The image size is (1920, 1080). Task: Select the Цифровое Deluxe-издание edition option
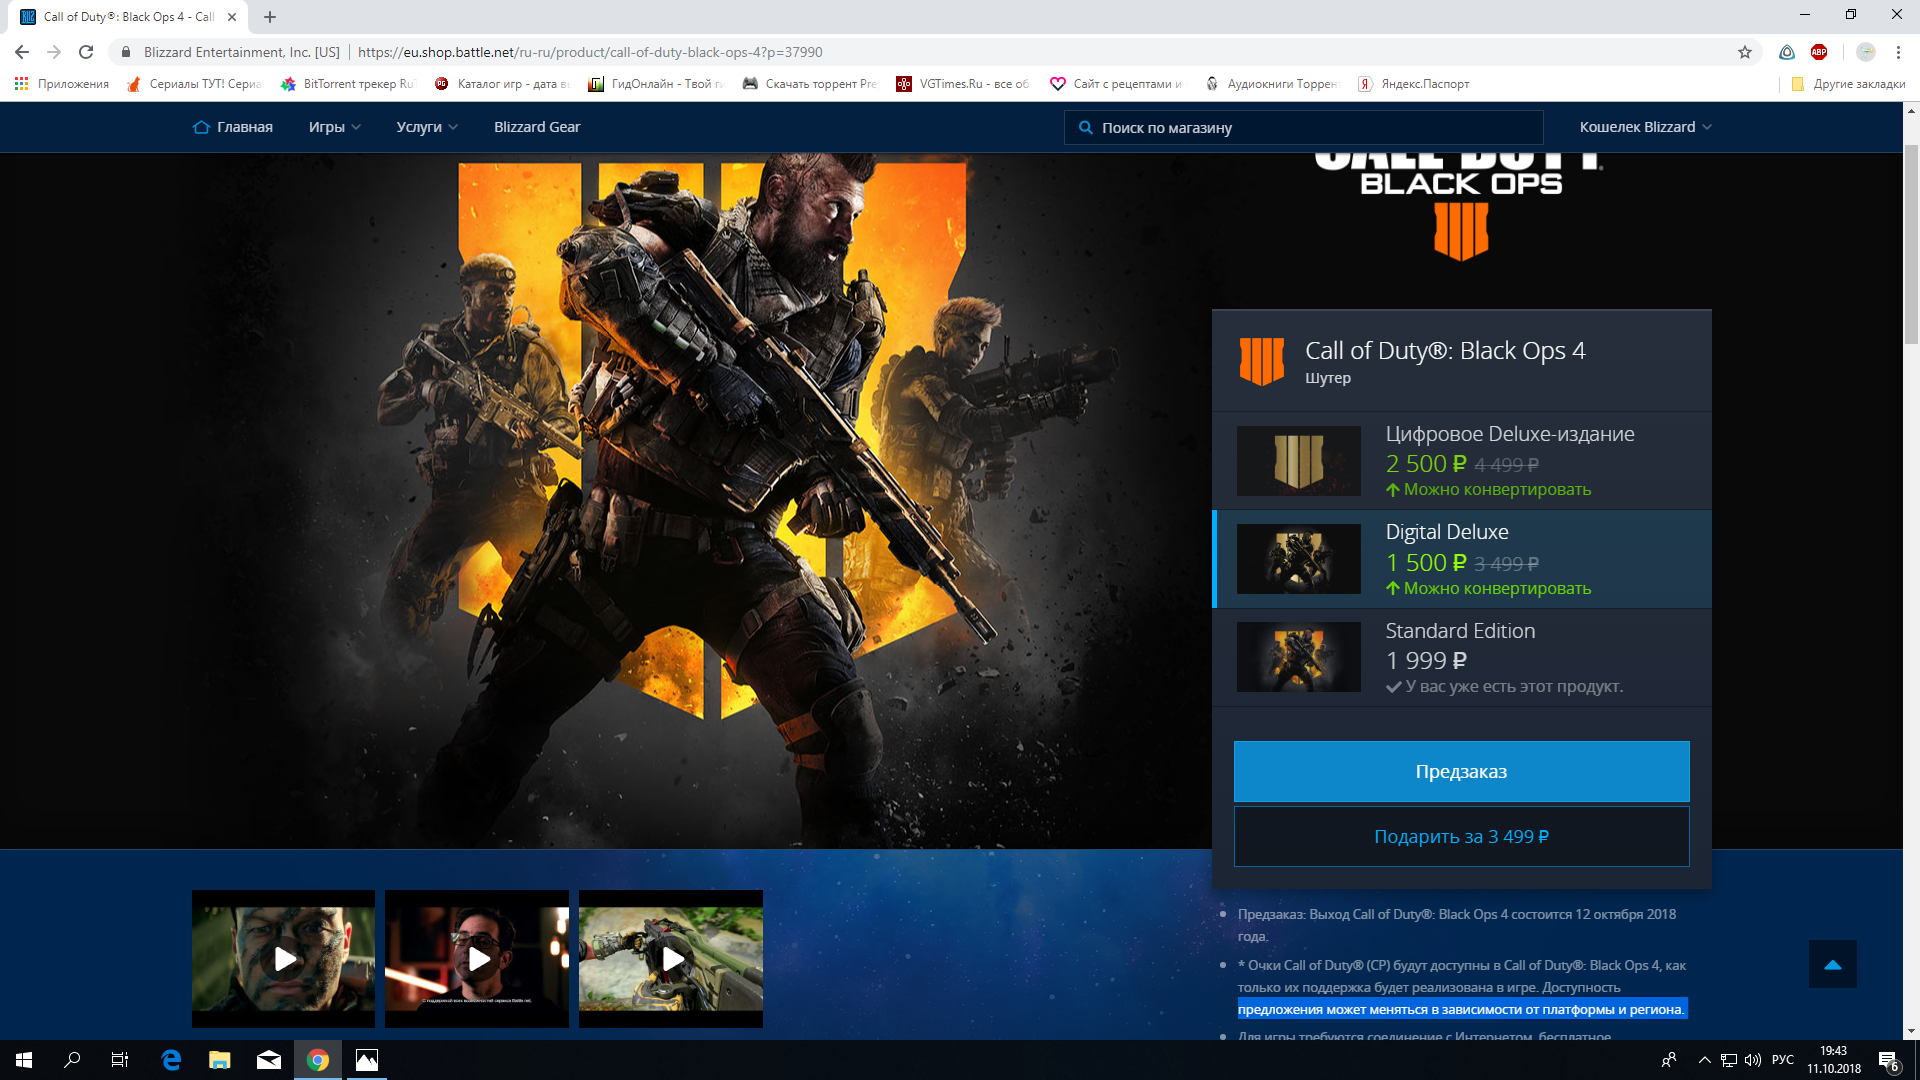(x=1461, y=461)
